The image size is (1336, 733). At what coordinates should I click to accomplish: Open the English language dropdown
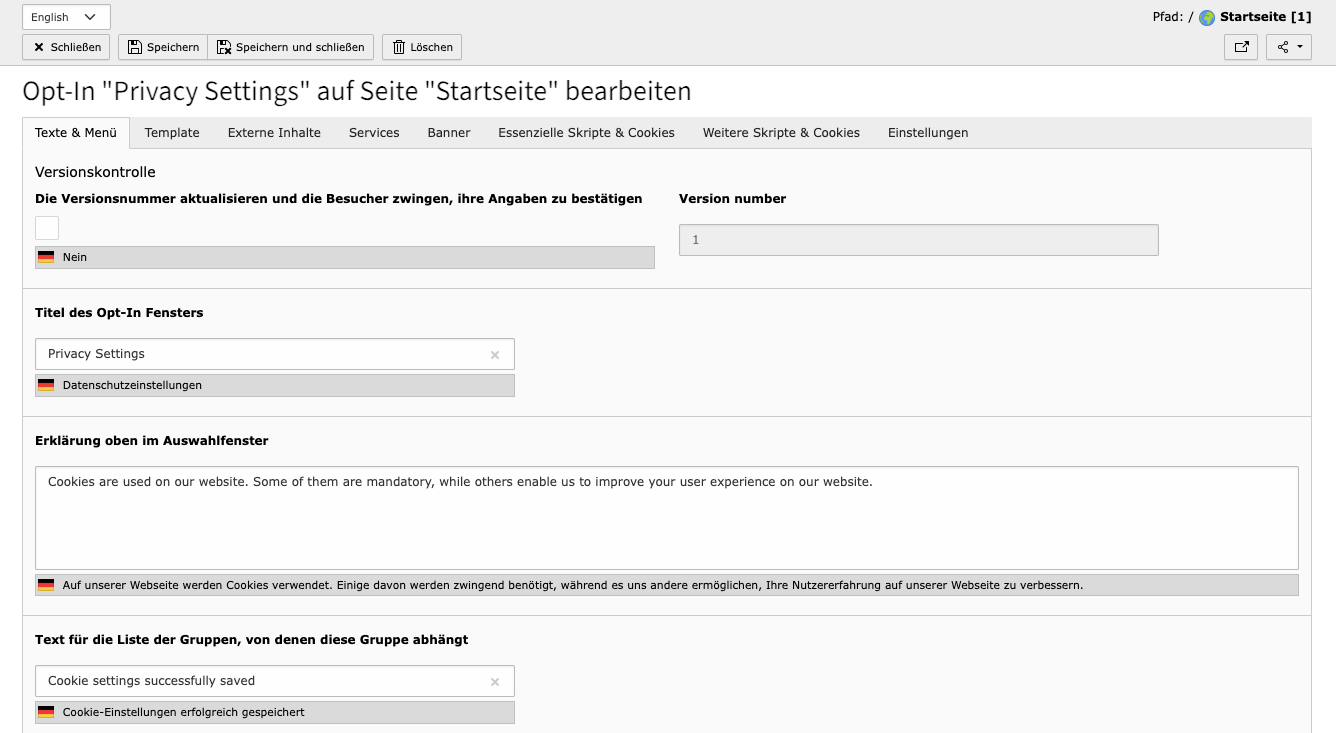coord(65,16)
